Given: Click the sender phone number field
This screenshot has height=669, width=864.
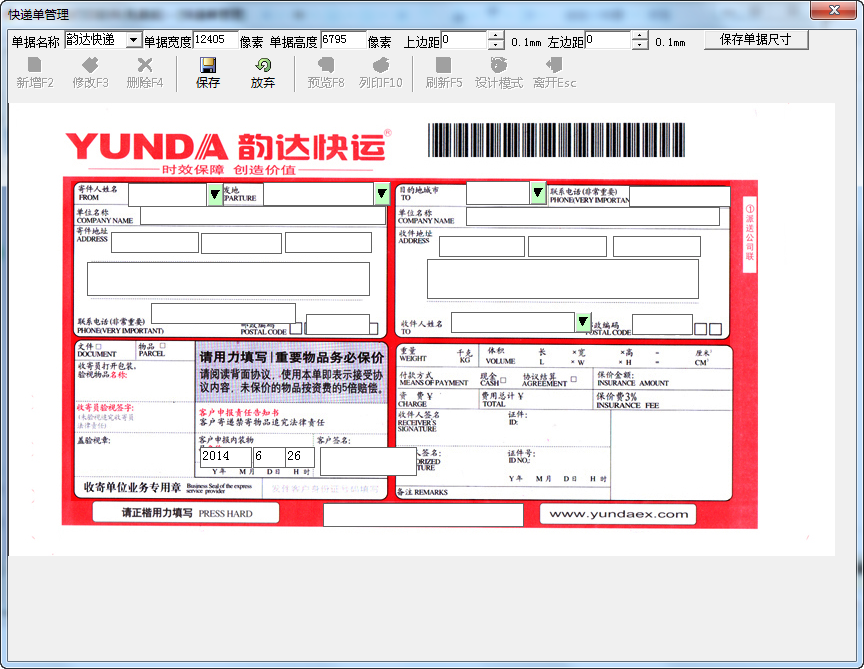Looking at the screenshot, I should click(x=223, y=313).
